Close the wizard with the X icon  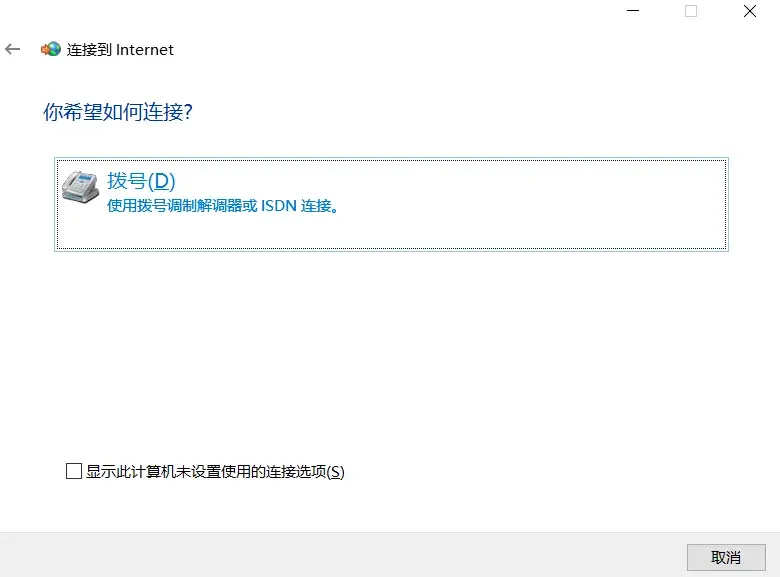click(750, 10)
